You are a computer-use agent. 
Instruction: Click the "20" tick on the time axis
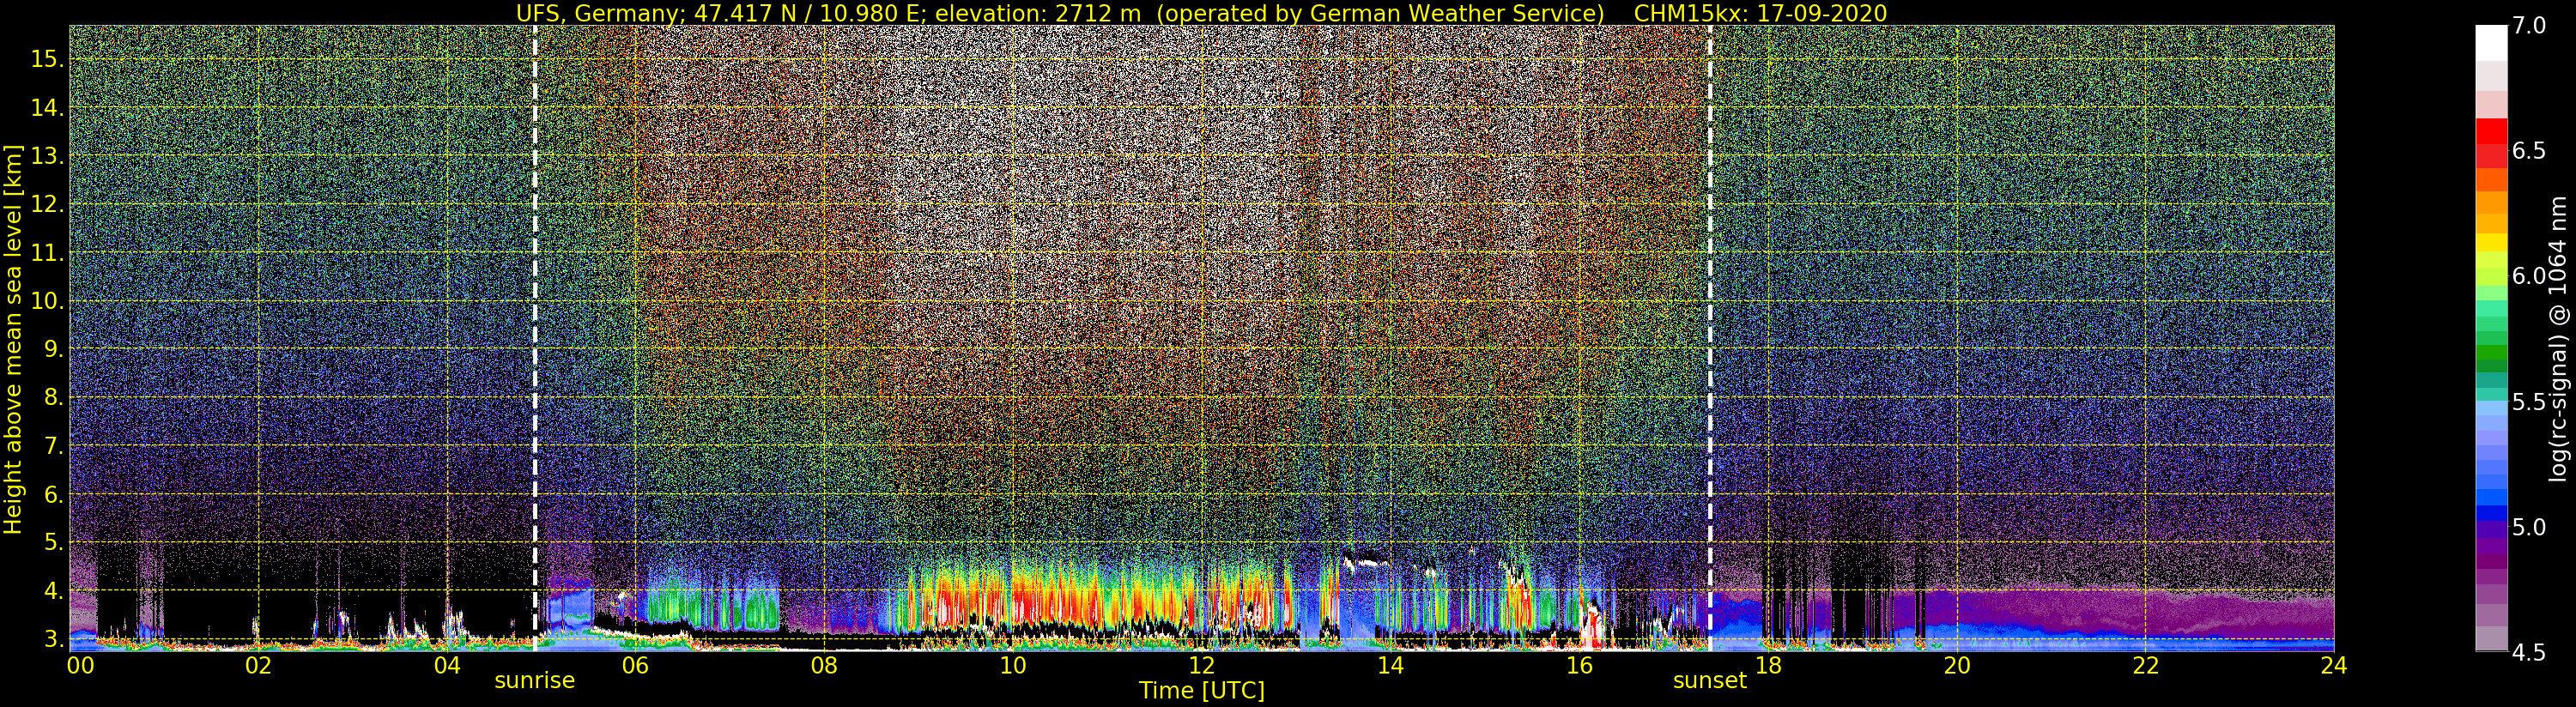coord(1957,666)
